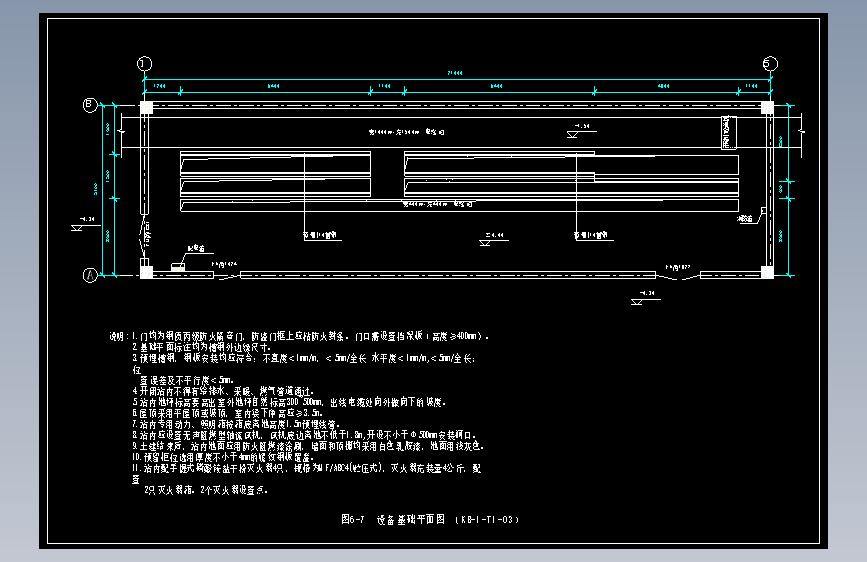Click the left embedded channel steel leader label
Screen dimensions: 867x562
pyautogui.click(x=320, y=236)
